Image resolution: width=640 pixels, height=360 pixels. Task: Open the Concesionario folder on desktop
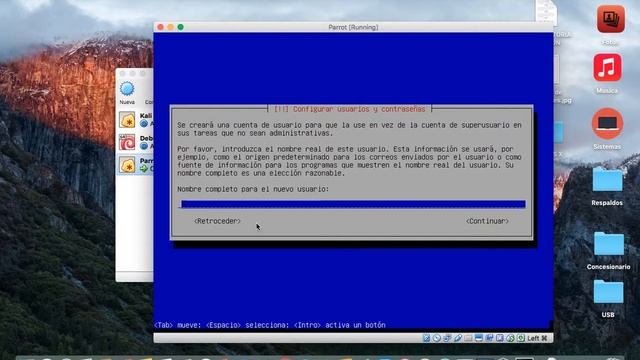(609, 244)
